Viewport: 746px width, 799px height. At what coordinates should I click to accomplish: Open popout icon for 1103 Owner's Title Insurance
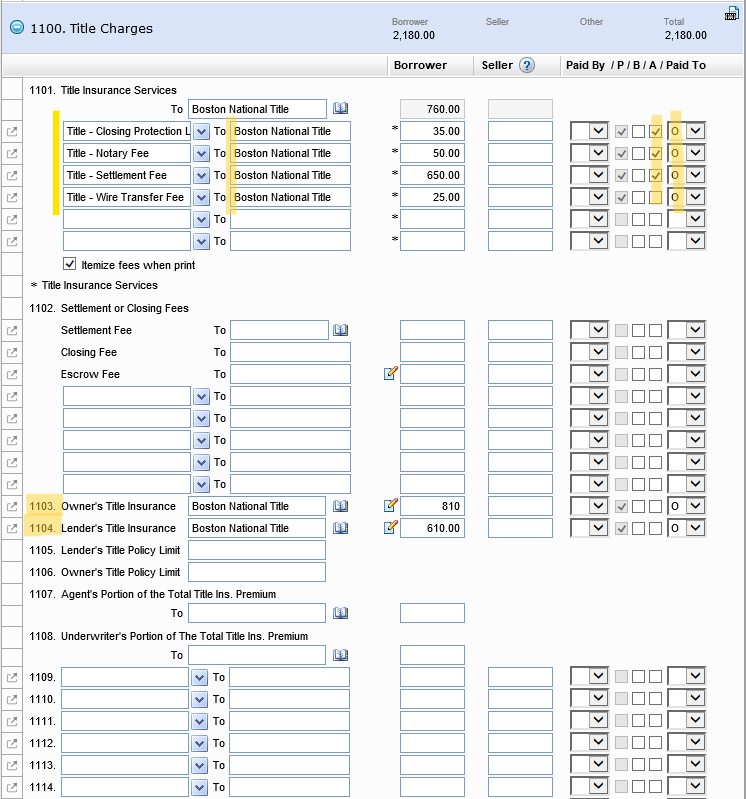click(x=12, y=506)
